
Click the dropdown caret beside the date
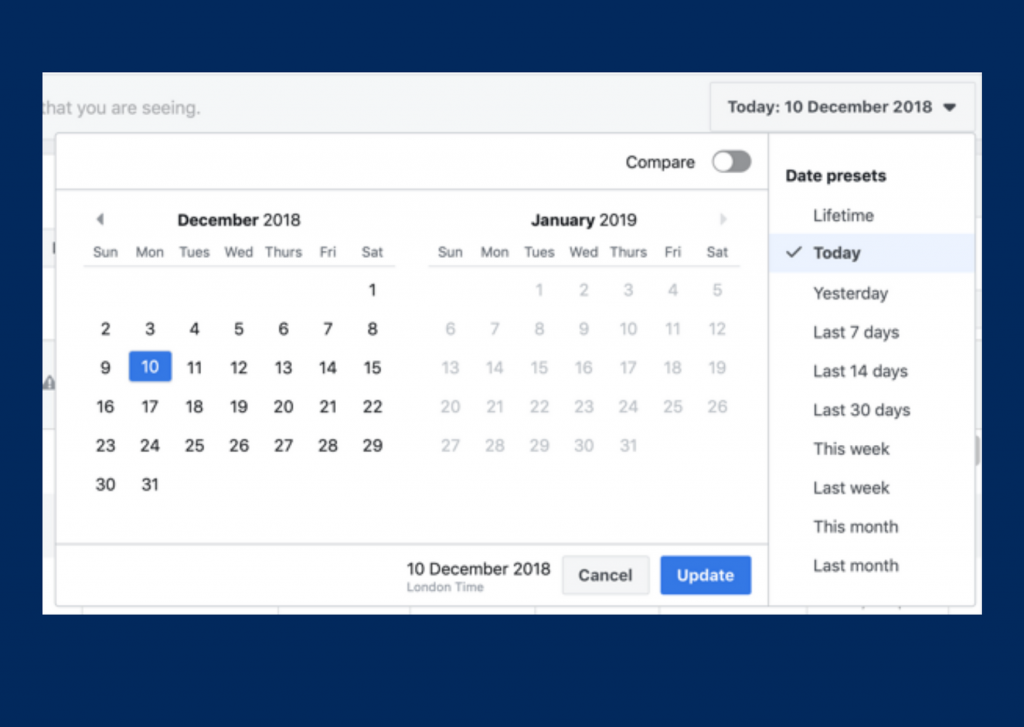pos(950,107)
